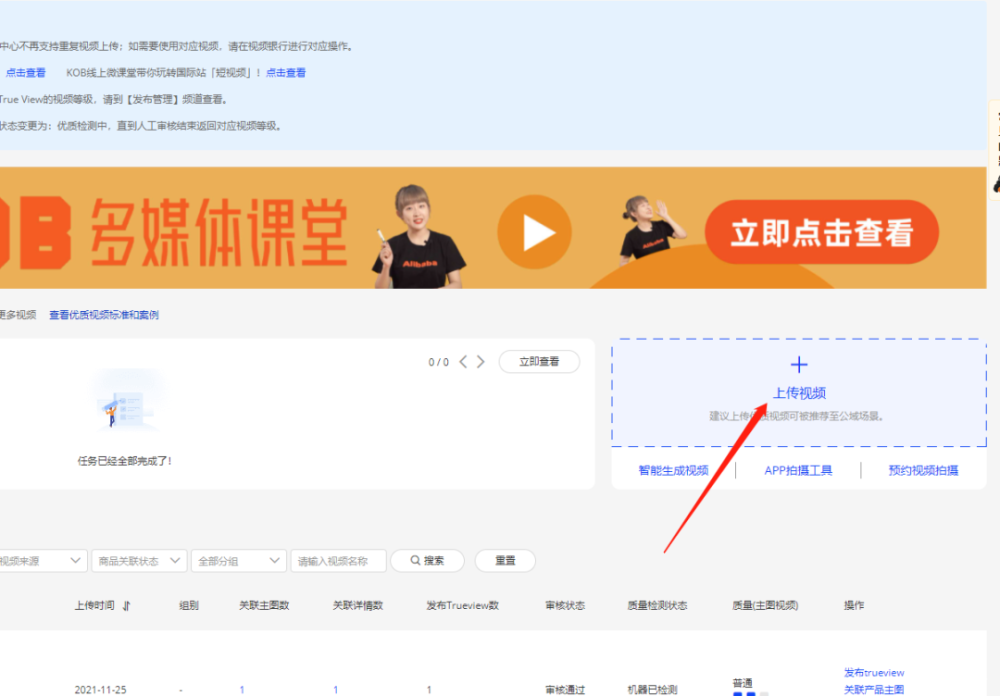
Task: Click the 发布Trueview数 column header
Action: [462, 605]
